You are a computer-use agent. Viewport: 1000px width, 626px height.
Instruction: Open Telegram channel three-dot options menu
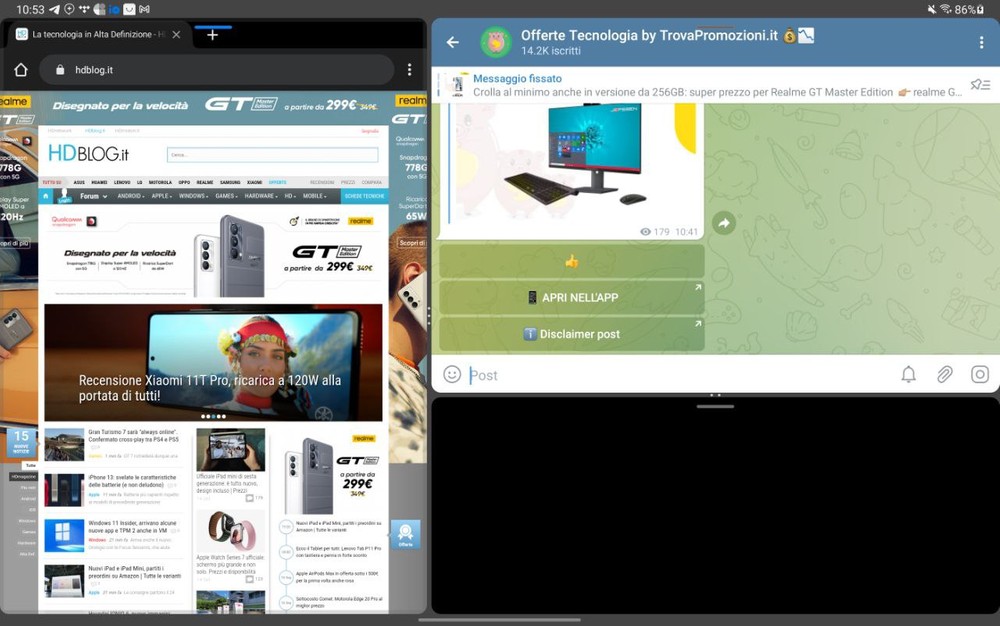coord(981,43)
